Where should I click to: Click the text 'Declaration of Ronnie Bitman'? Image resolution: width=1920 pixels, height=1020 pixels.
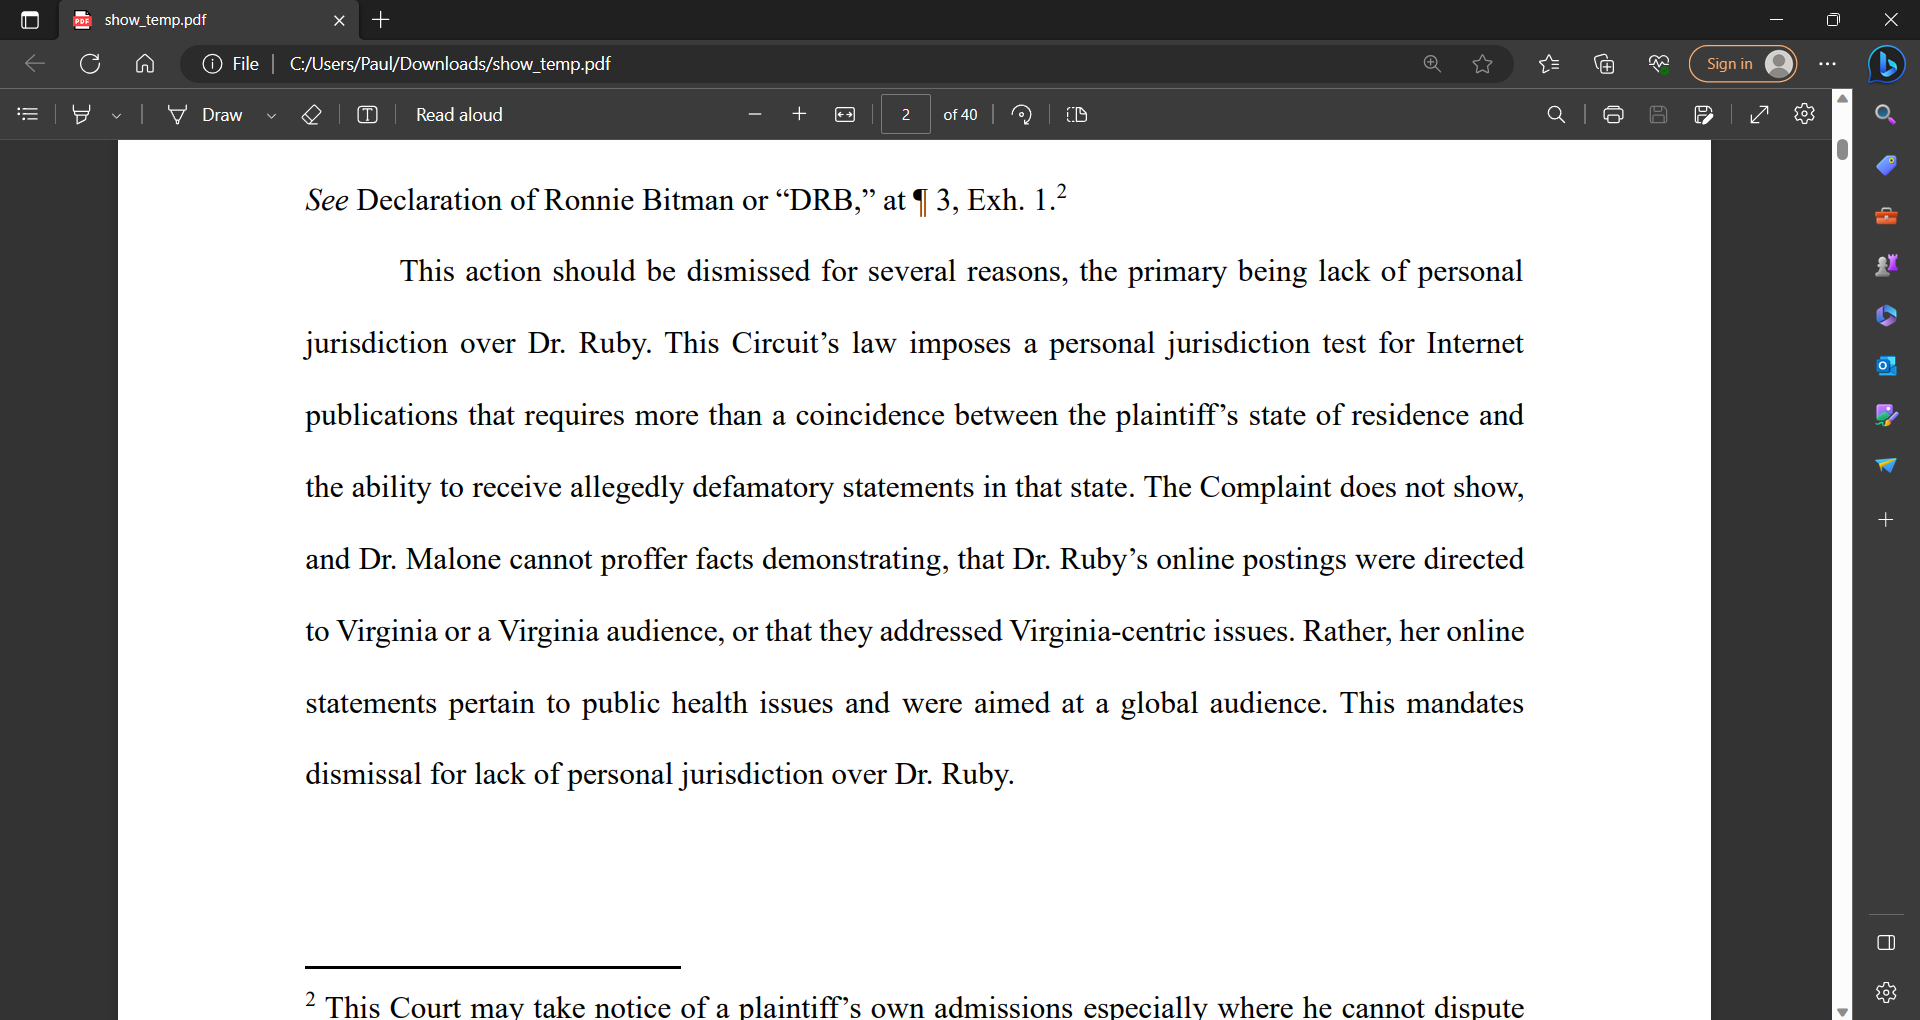[545, 200]
